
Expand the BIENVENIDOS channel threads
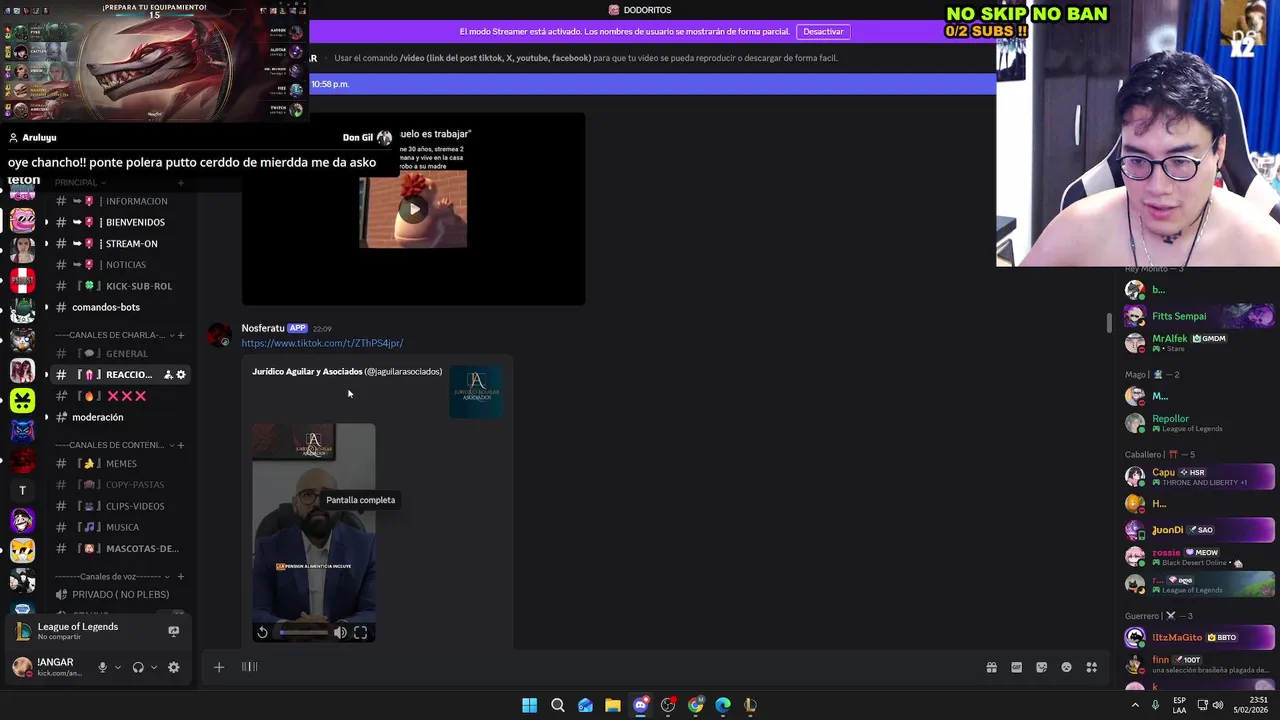pyautogui.click(x=45, y=222)
